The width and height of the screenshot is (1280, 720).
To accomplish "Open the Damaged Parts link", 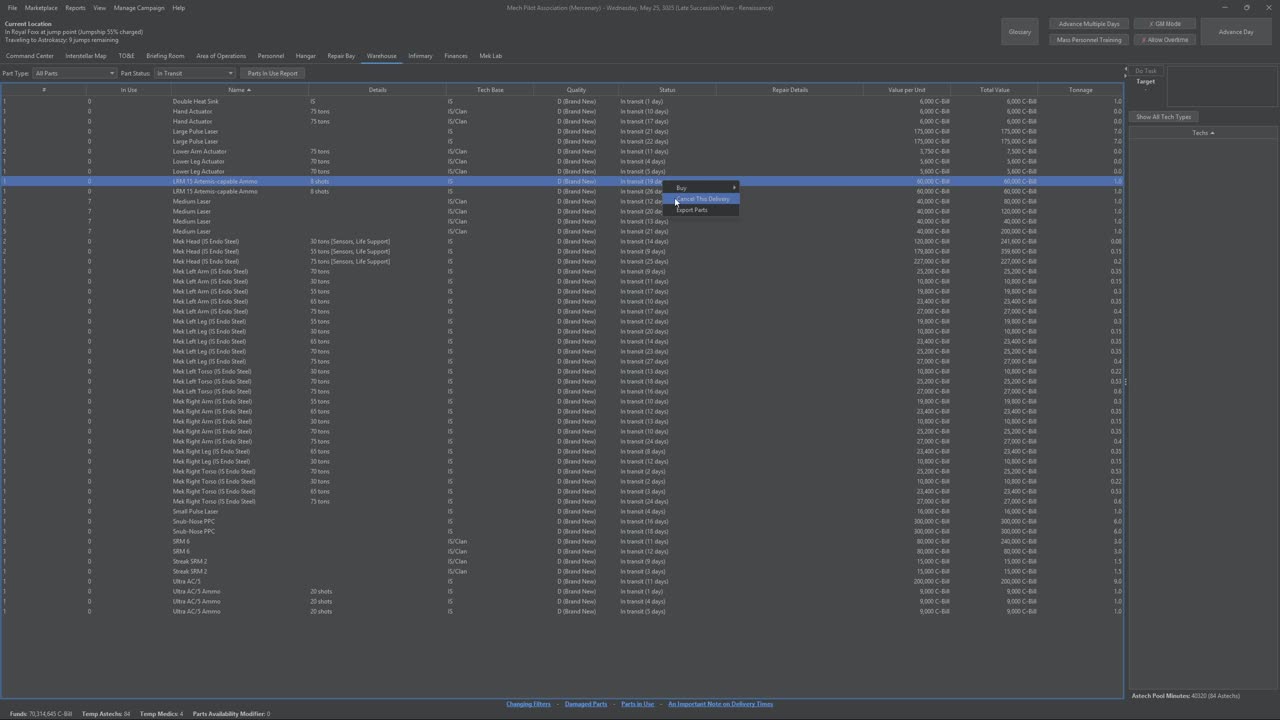I will click(586, 704).
